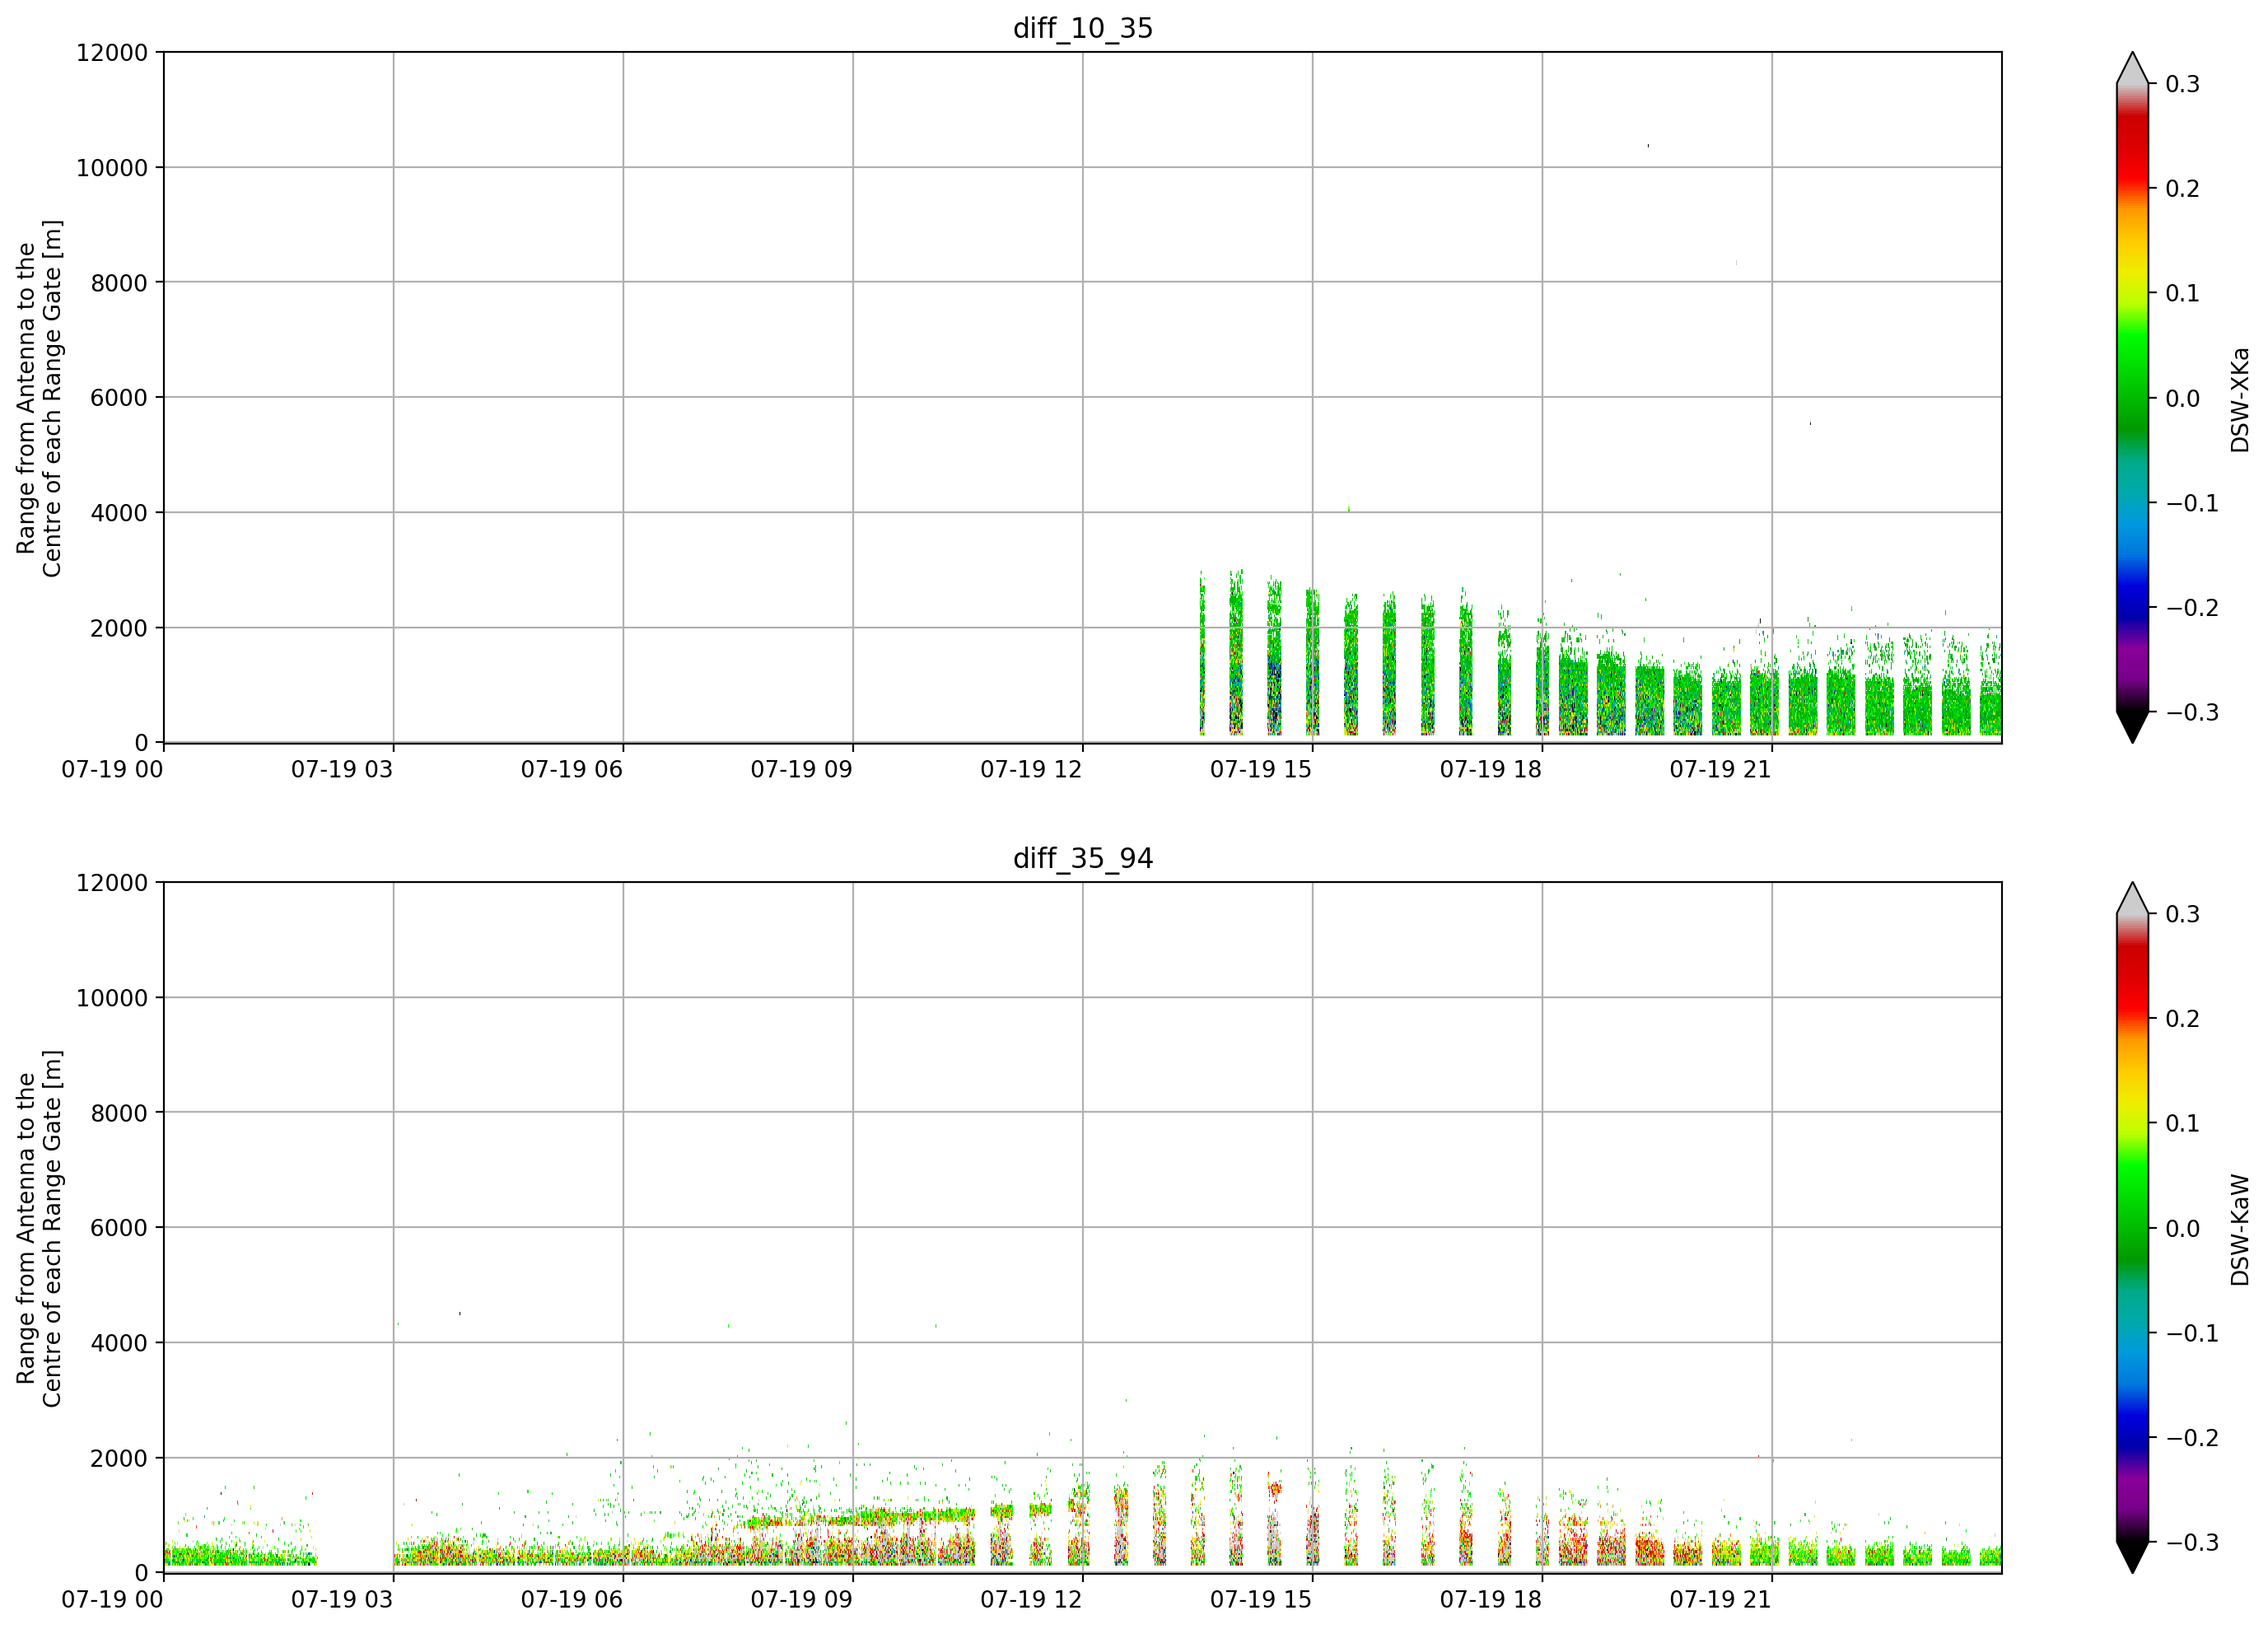Click the 4000 y-tick in diff_10_35 plot
Image resolution: width=2268 pixels, height=1629 pixels.
coord(119,513)
